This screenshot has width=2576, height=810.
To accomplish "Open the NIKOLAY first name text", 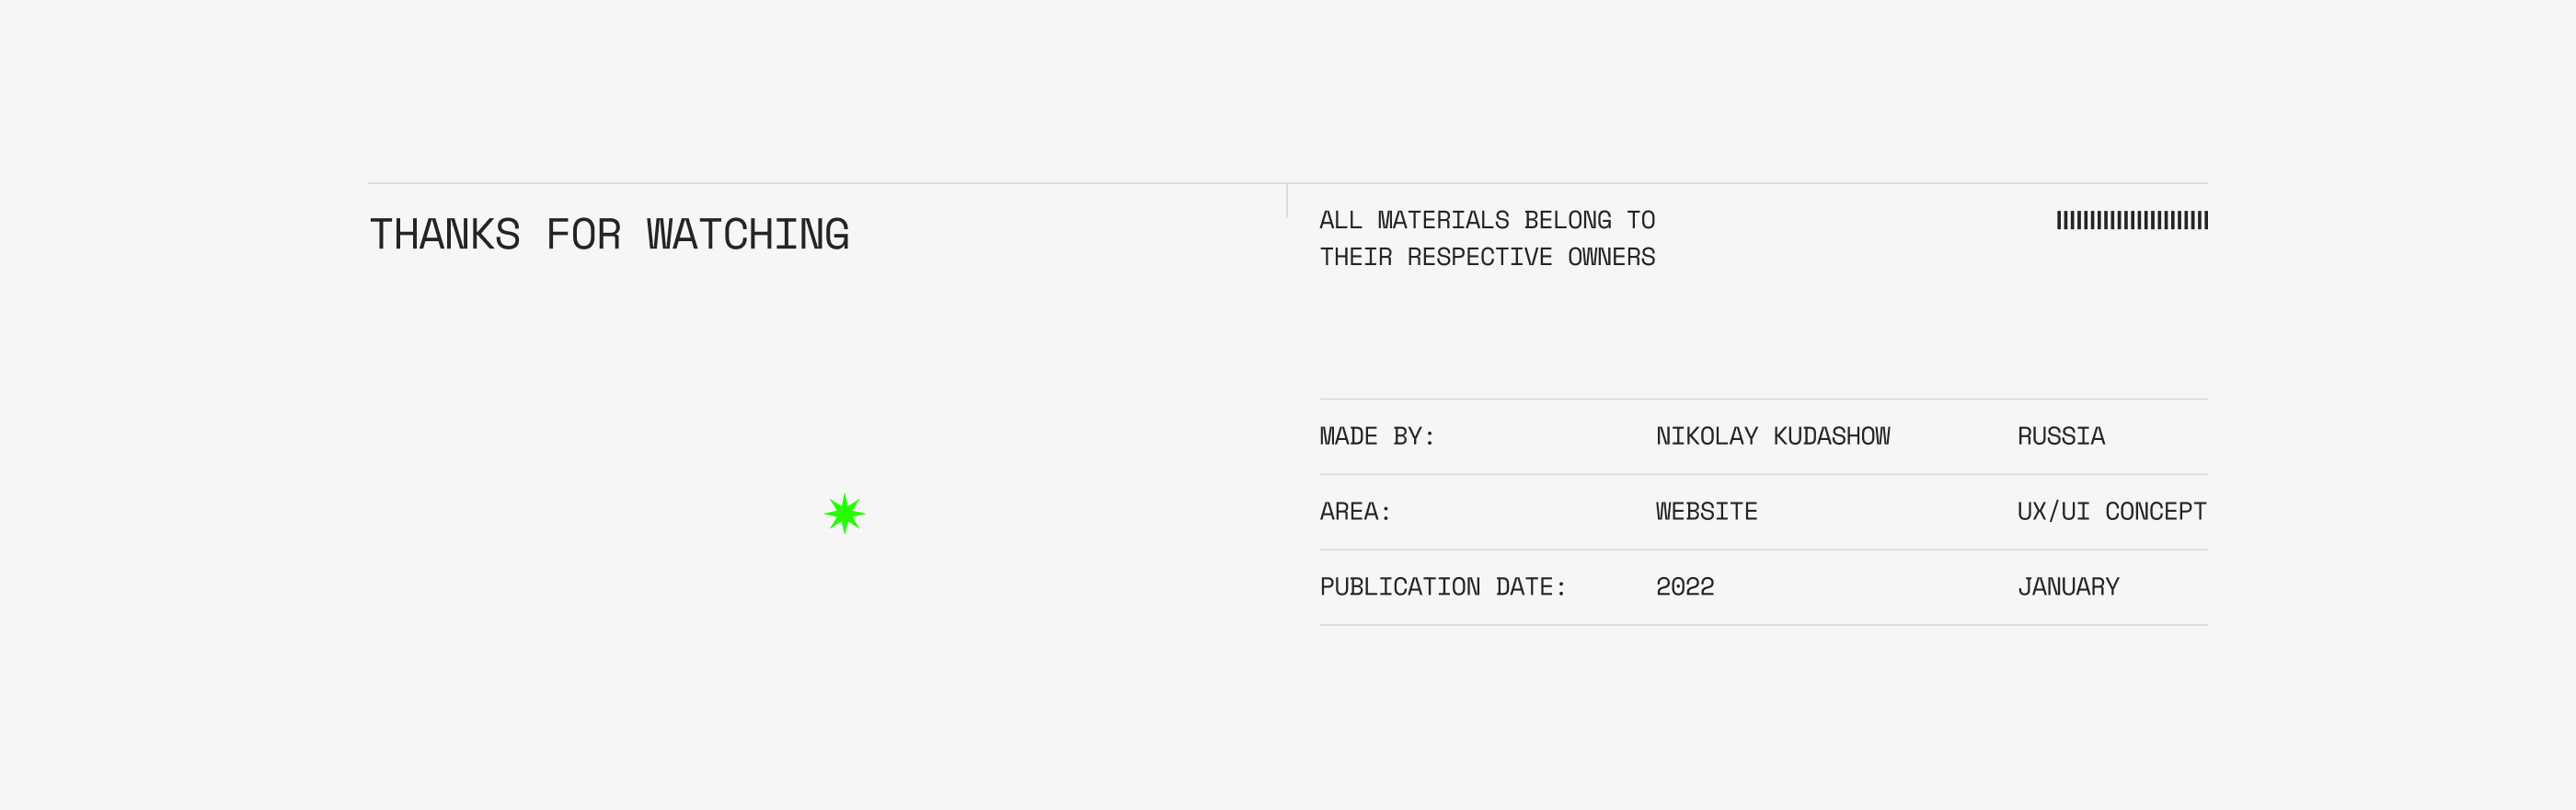I will click(1706, 436).
